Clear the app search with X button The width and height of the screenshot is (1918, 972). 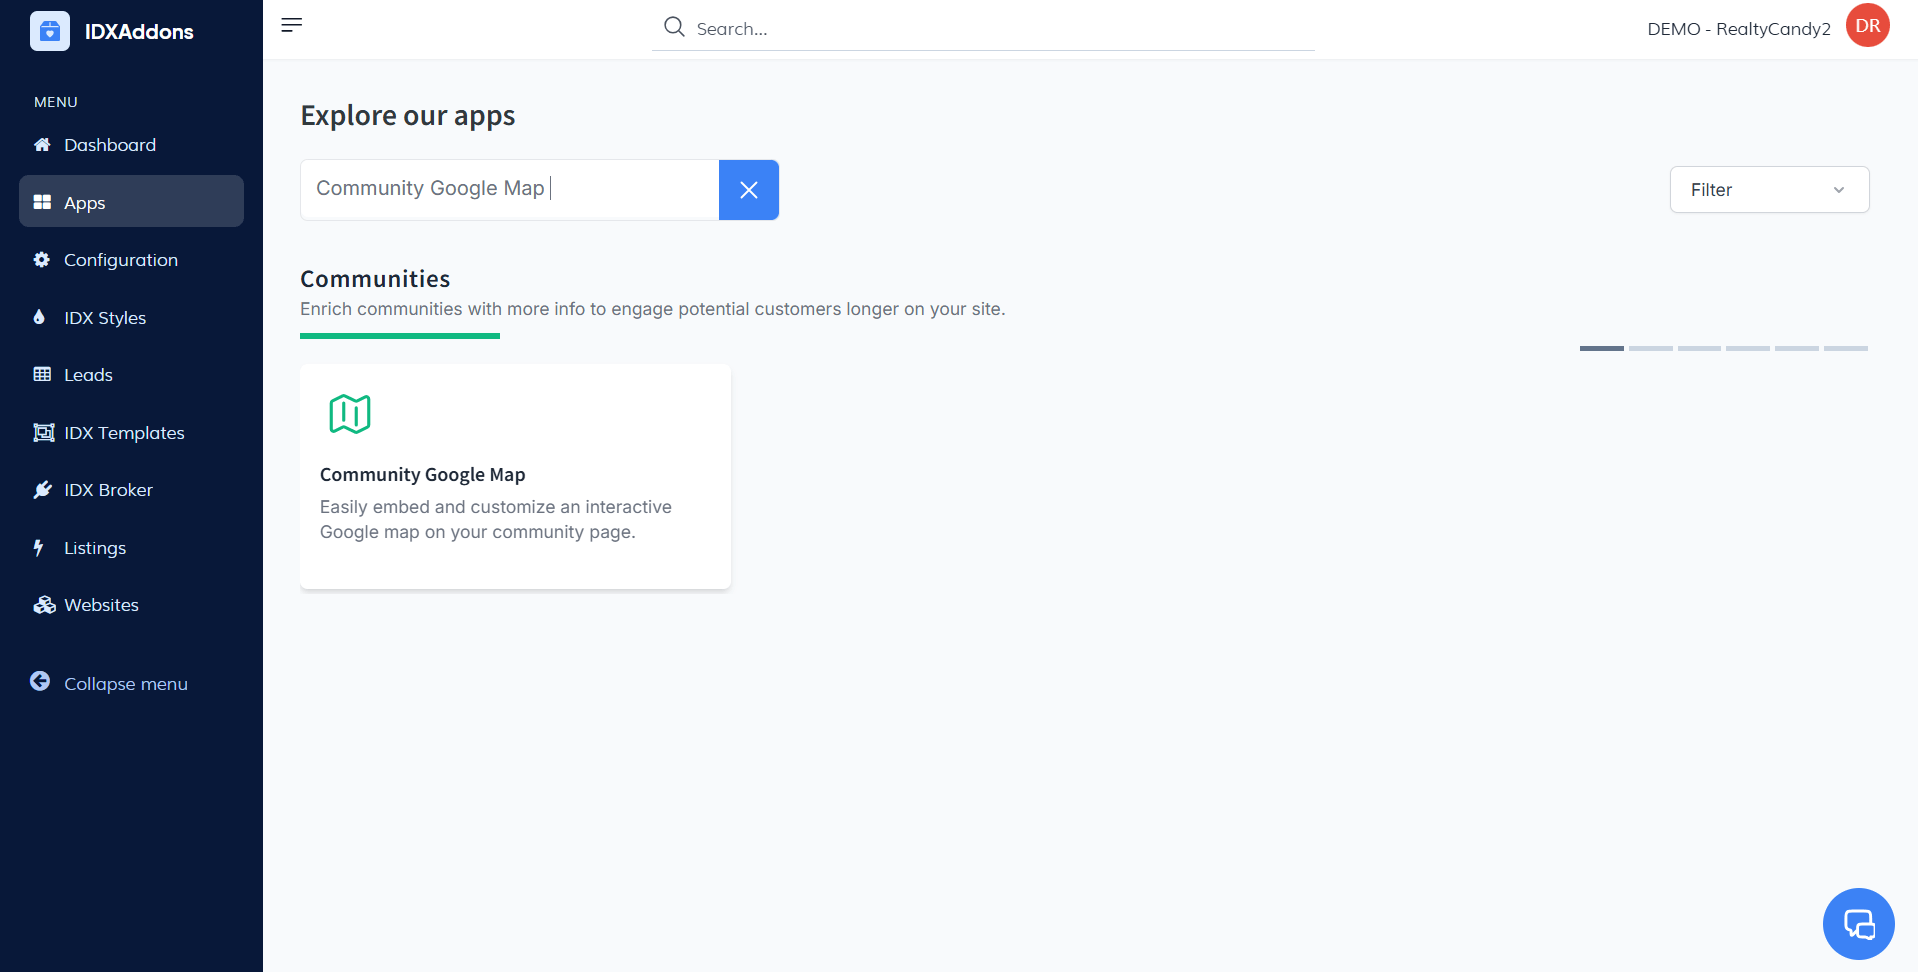click(x=748, y=190)
